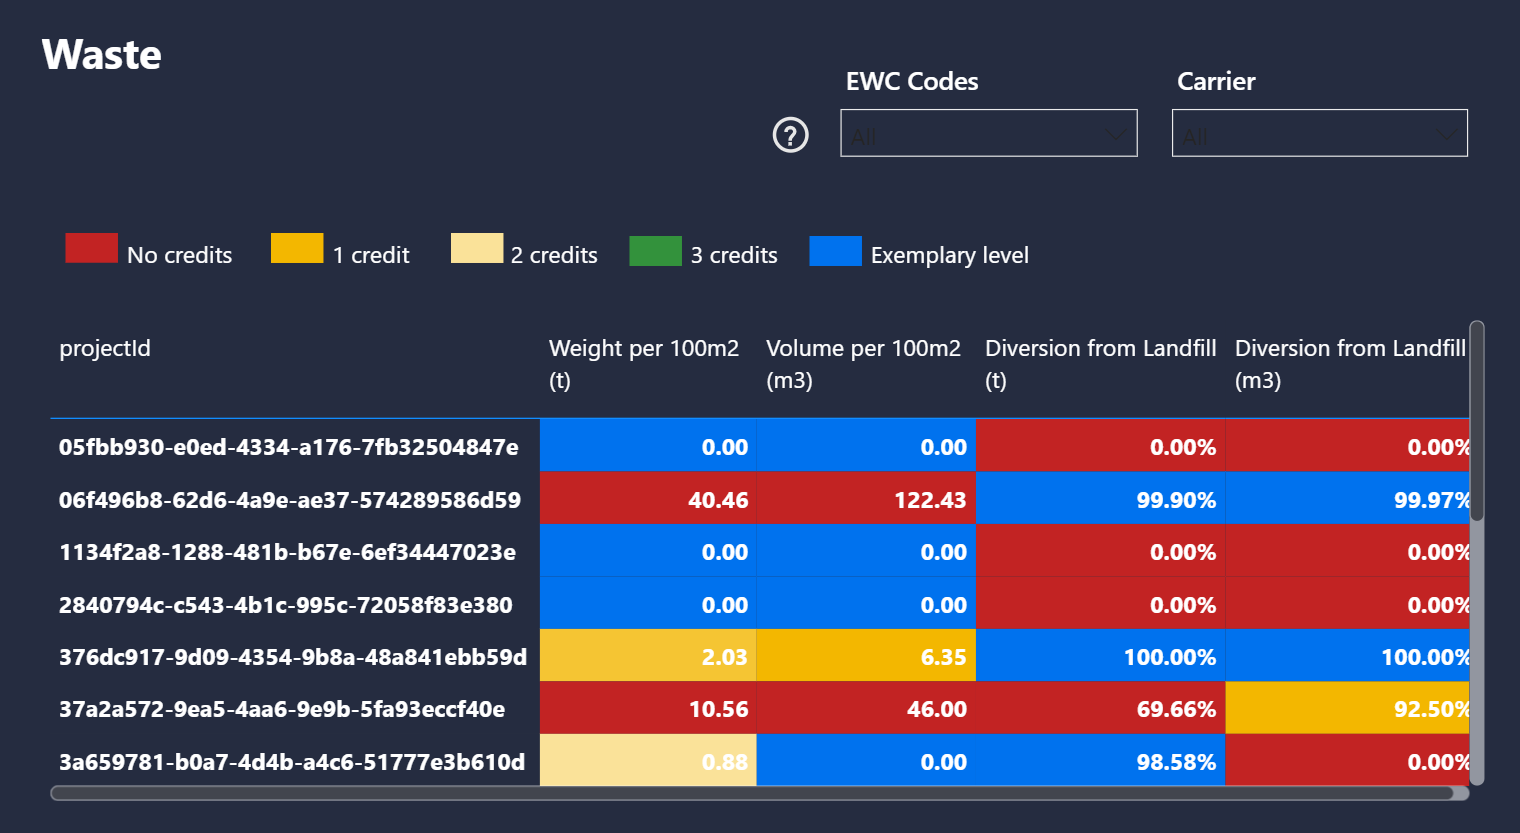Click the green 3 credits swatch
Screen dimensions: 1520x833
point(655,251)
